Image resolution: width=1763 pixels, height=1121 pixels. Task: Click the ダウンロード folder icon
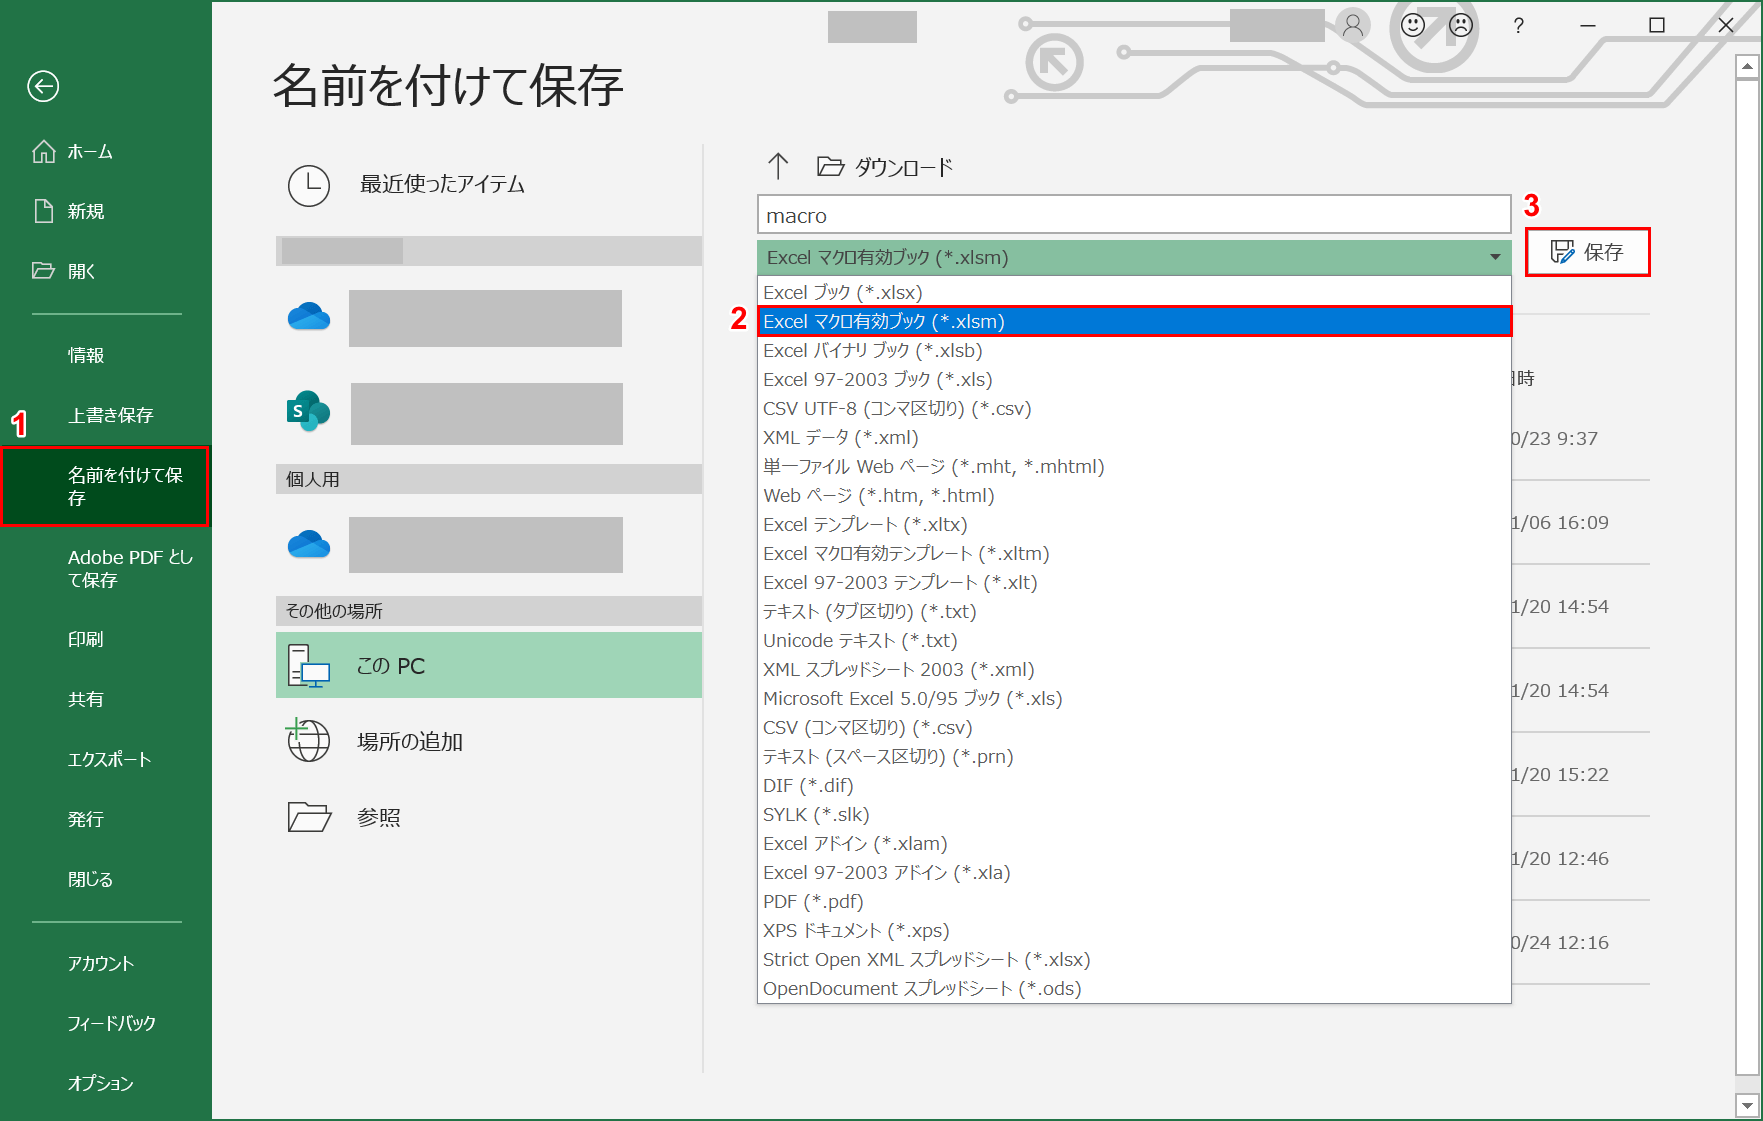(830, 166)
